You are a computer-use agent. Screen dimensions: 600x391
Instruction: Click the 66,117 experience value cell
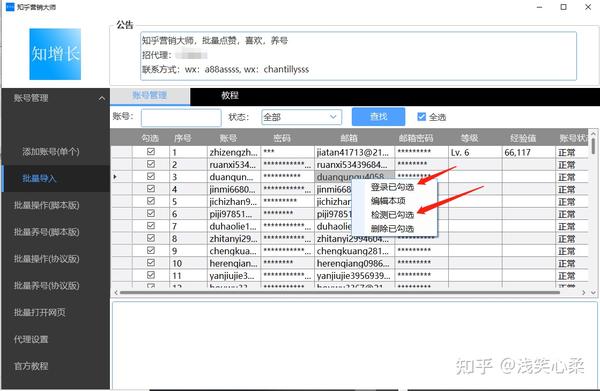(528, 152)
